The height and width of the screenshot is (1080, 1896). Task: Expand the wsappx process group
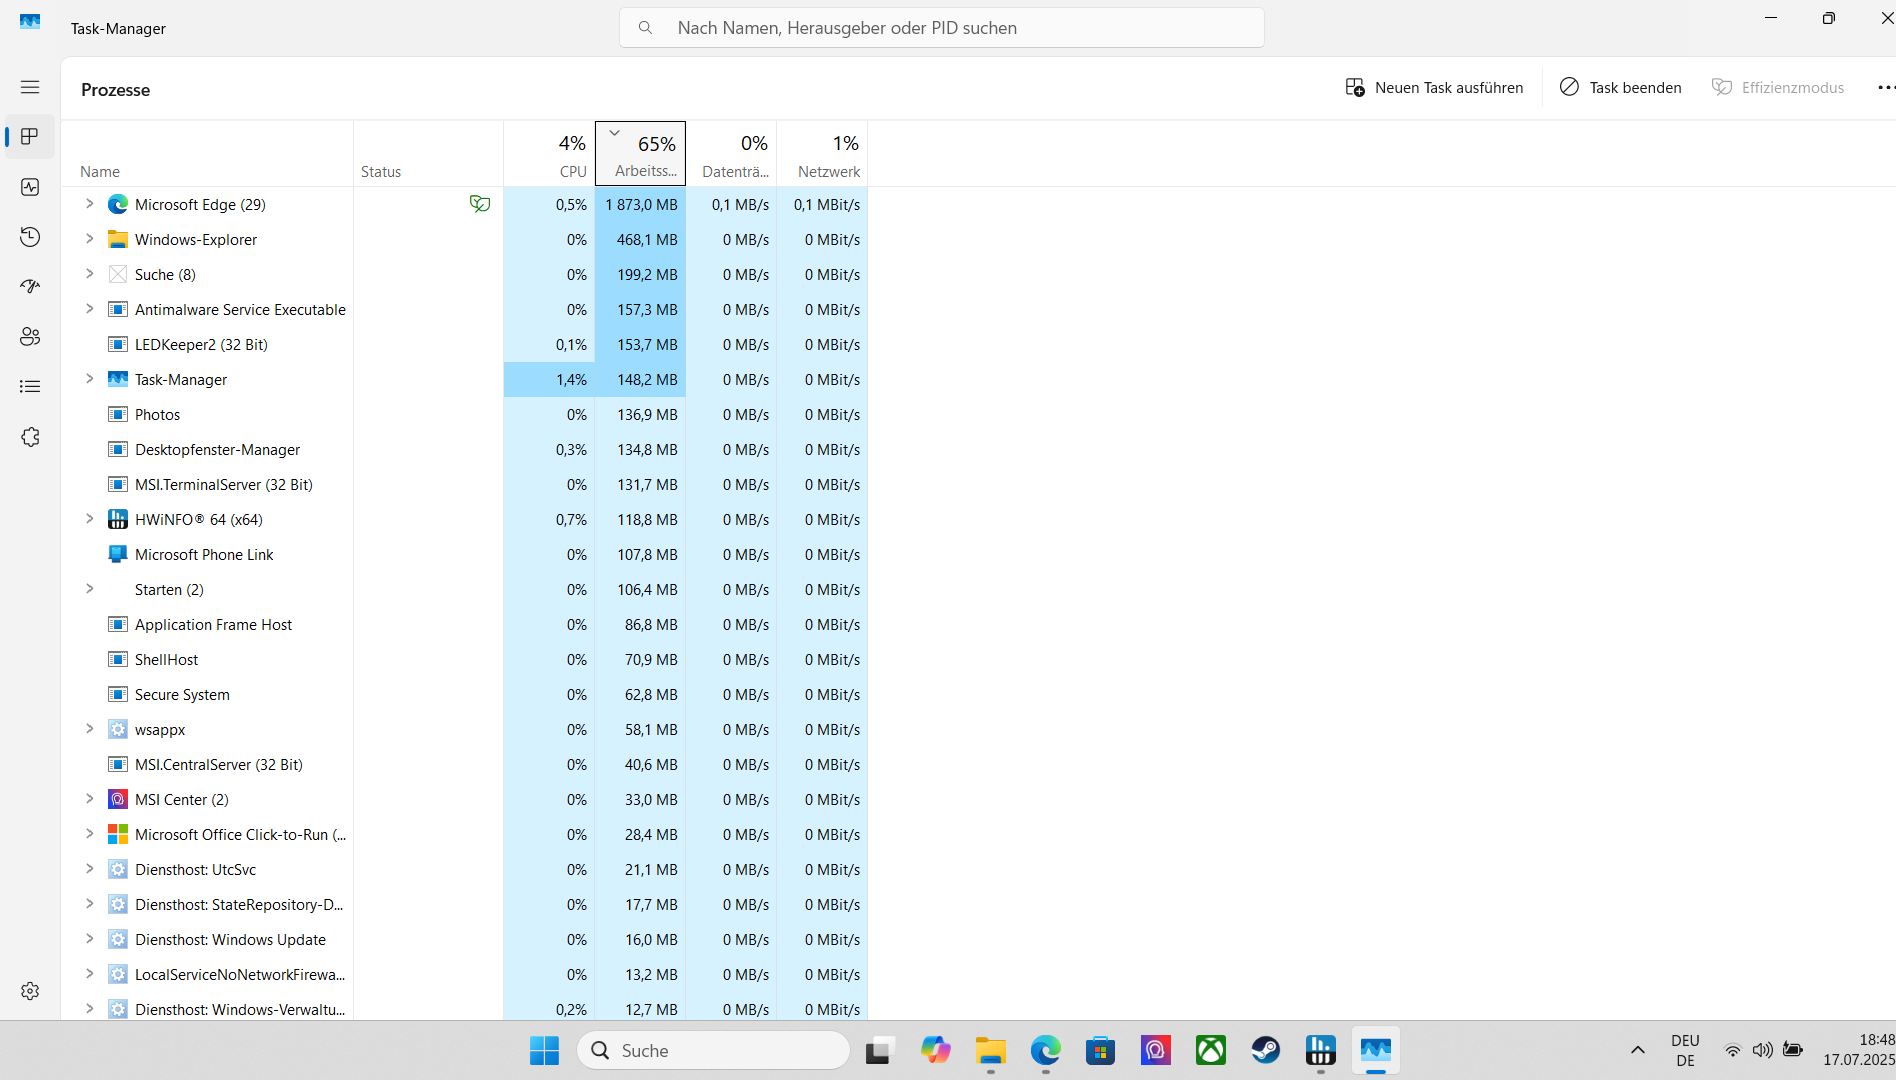click(x=89, y=729)
